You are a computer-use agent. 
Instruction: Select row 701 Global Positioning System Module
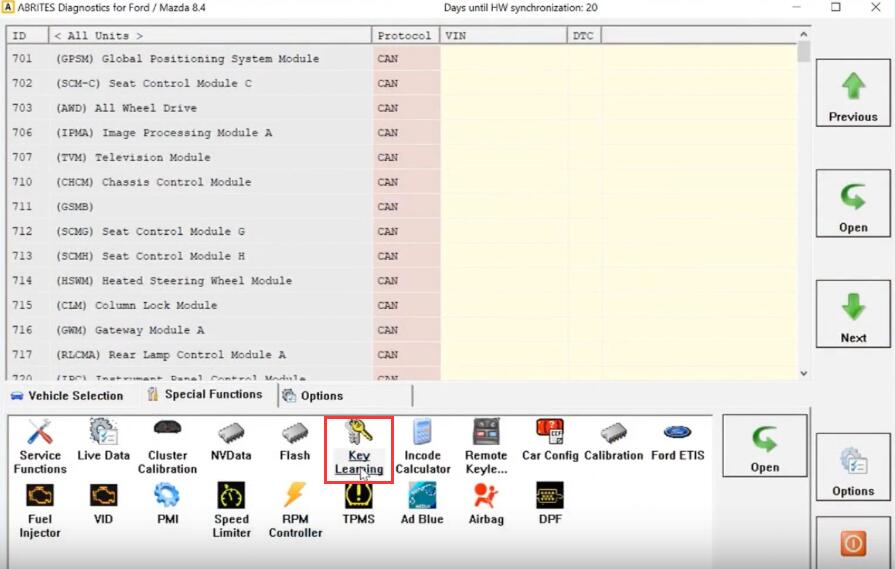[x=402, y=58]
